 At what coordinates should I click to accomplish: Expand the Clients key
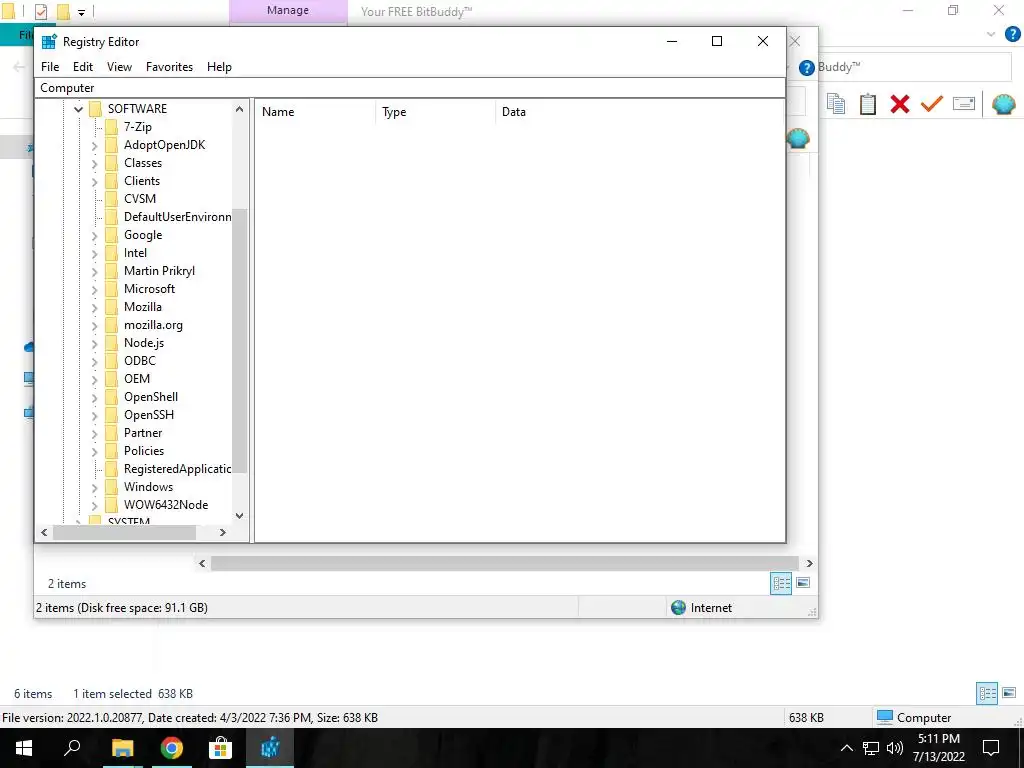tap(95, 182)
